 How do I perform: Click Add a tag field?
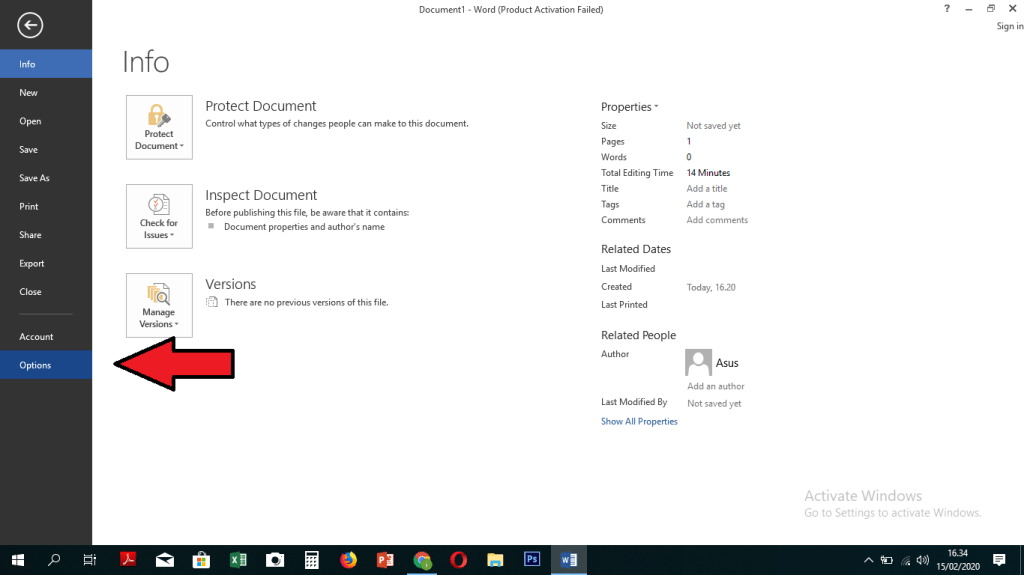point(705,205)
